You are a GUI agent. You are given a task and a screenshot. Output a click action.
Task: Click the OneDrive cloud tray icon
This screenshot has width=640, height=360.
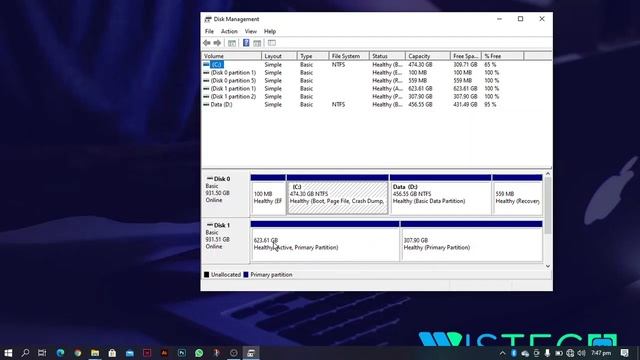coord(525,353)
